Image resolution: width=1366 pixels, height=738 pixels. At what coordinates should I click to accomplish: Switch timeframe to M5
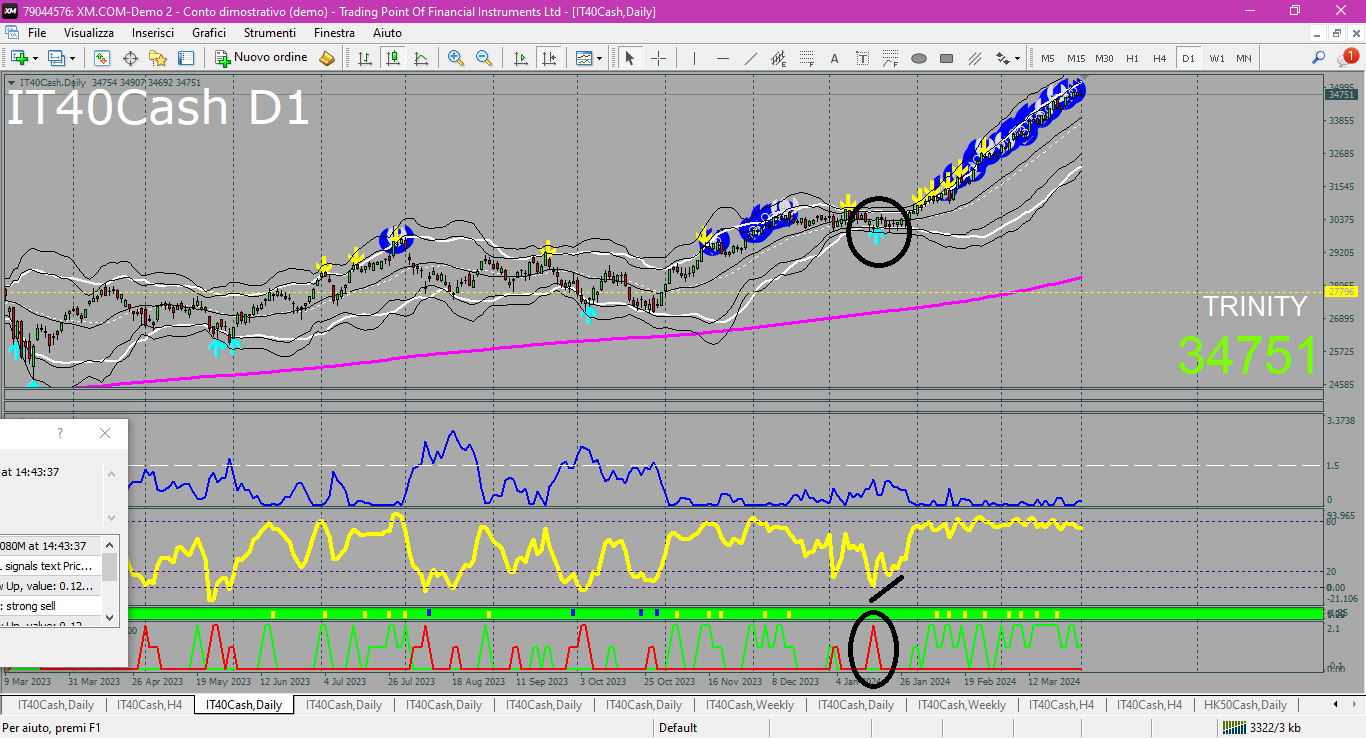pos(1047,58)
